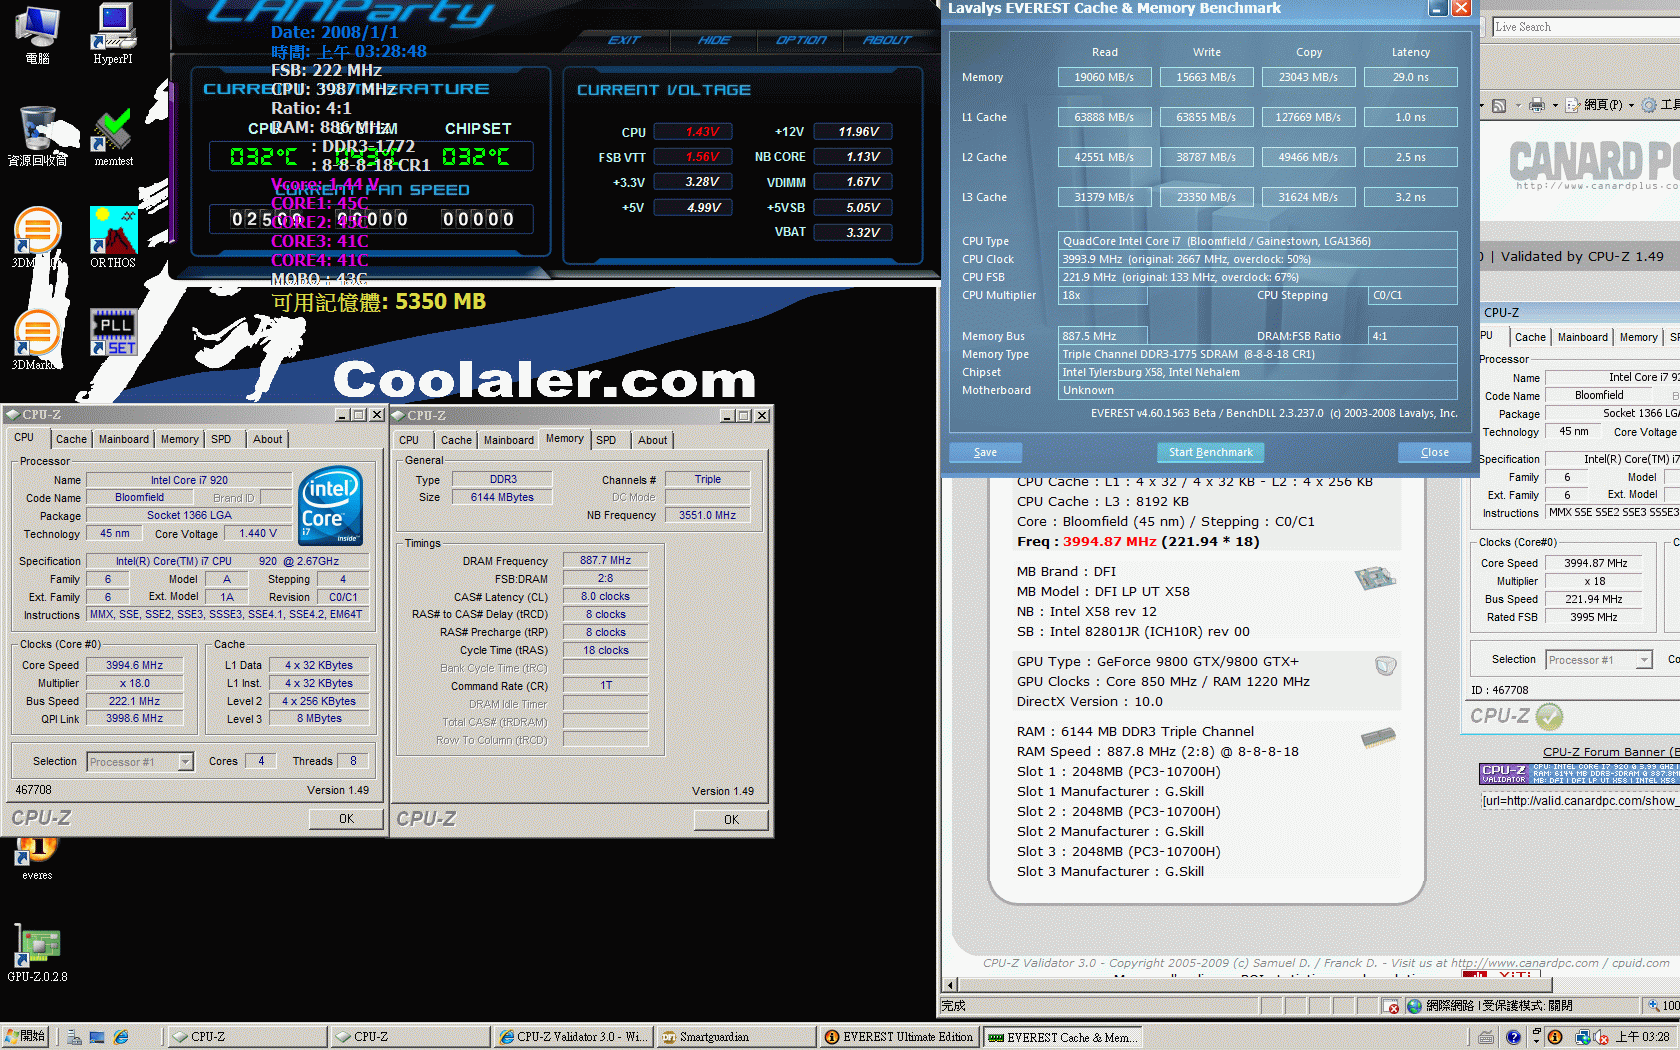Expand the RSS feeds dropdown arrow
Image resolution: width=1680 pixels, height=1050 pixels.
tap(1518, 105)
